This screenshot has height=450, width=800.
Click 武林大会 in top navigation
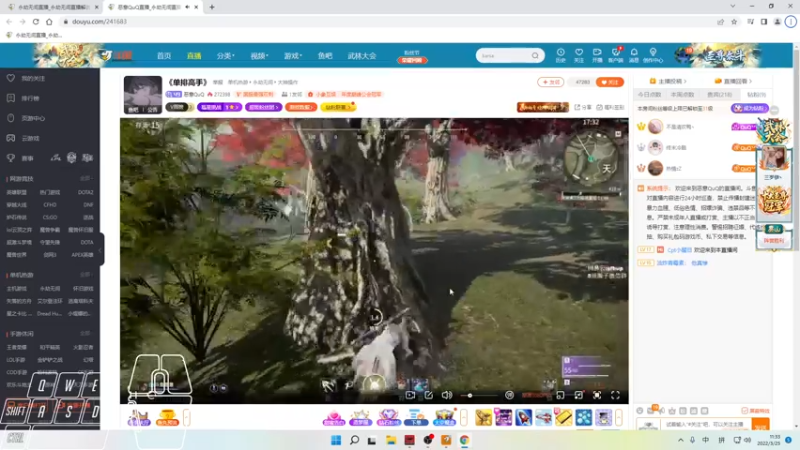pos(362,56)
